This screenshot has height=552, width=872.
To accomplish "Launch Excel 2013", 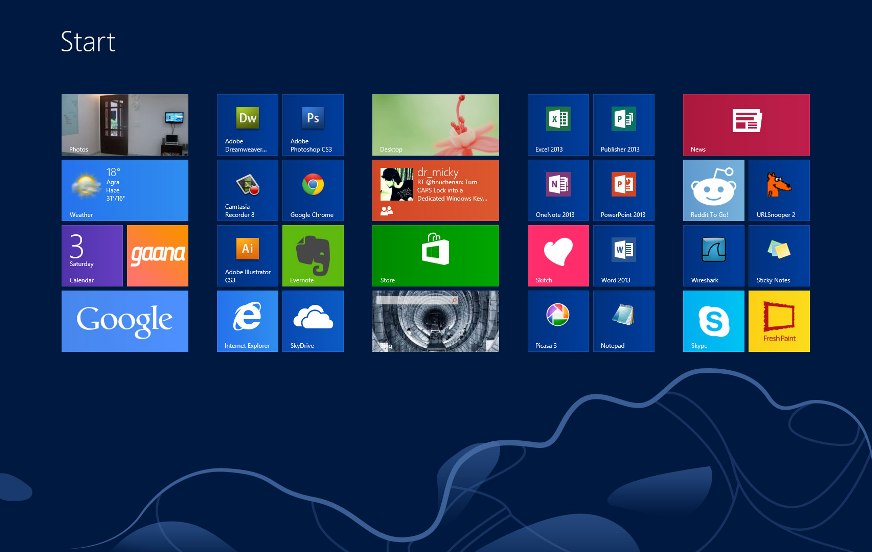I will click(558, 125).
